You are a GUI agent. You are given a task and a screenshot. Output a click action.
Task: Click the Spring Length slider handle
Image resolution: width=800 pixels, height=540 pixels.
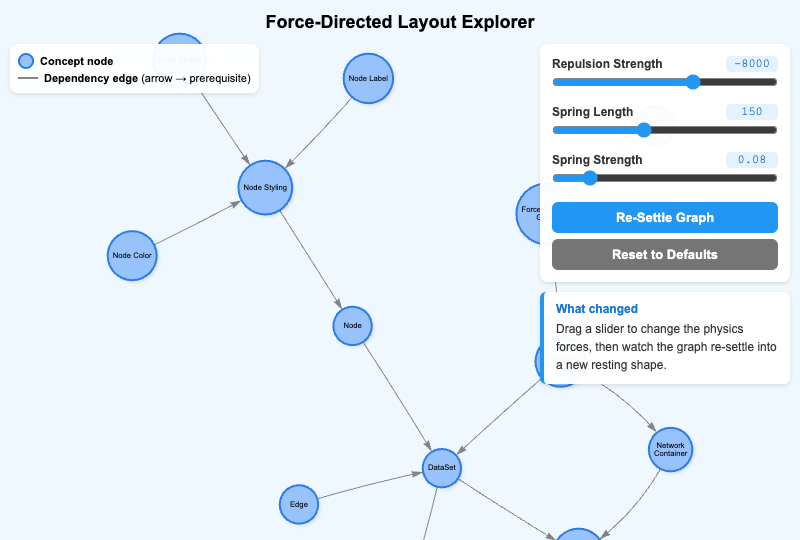click(x=644, y=130)
